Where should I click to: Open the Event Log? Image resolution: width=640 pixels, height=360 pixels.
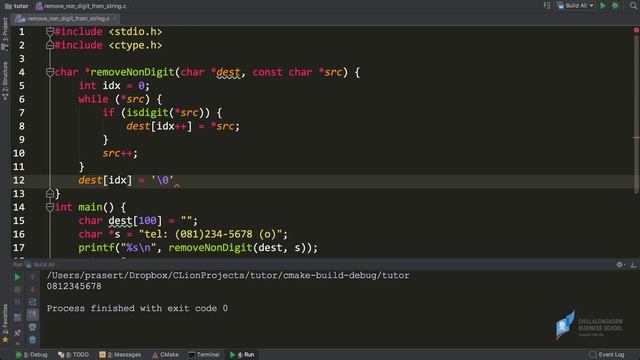607,355
